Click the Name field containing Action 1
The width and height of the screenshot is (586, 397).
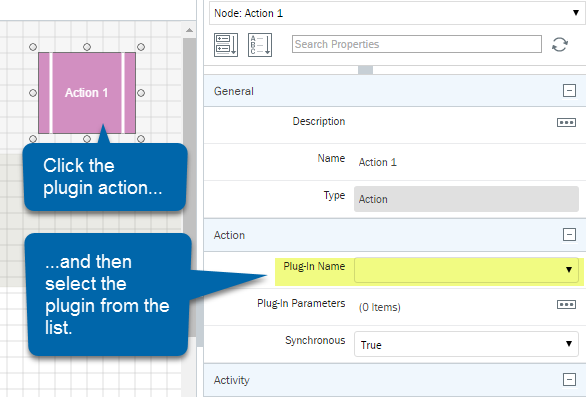466,162
